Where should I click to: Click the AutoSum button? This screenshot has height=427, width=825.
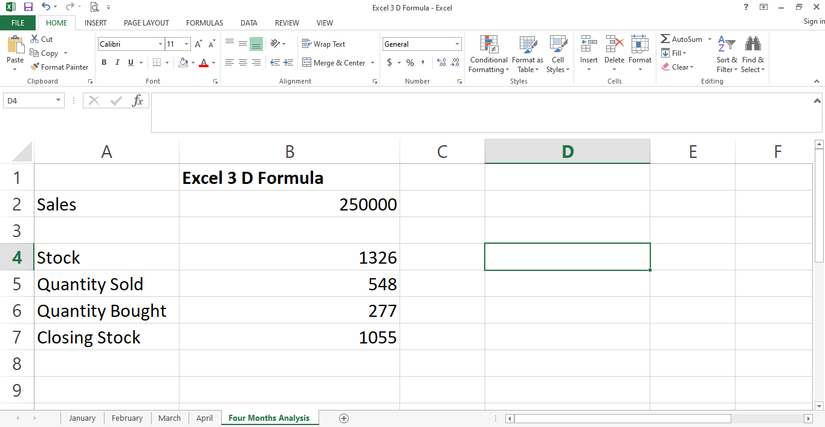[x=680, y=39]
